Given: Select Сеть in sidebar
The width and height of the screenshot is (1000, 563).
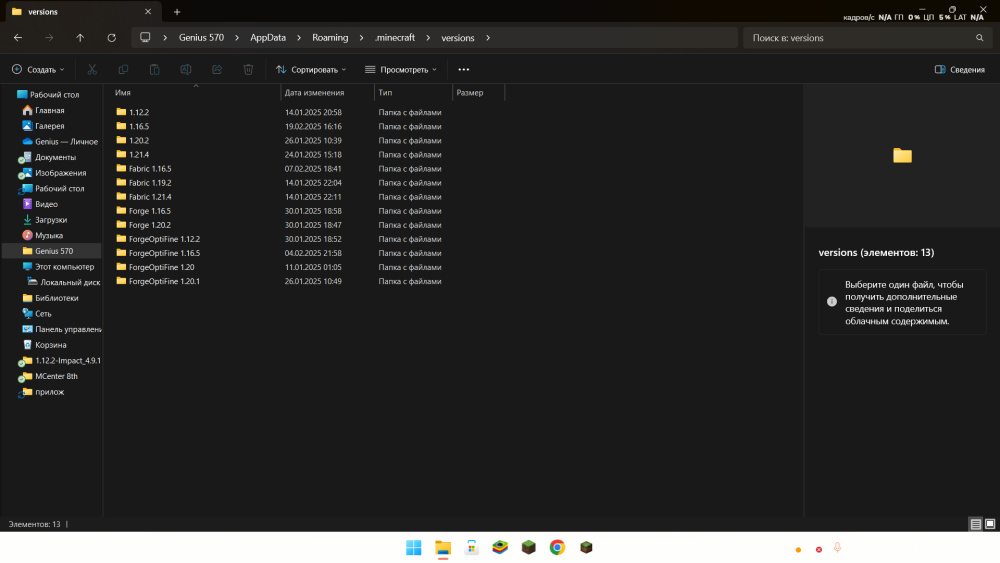Looking at the screenshot, I should (x=43, y=314).
